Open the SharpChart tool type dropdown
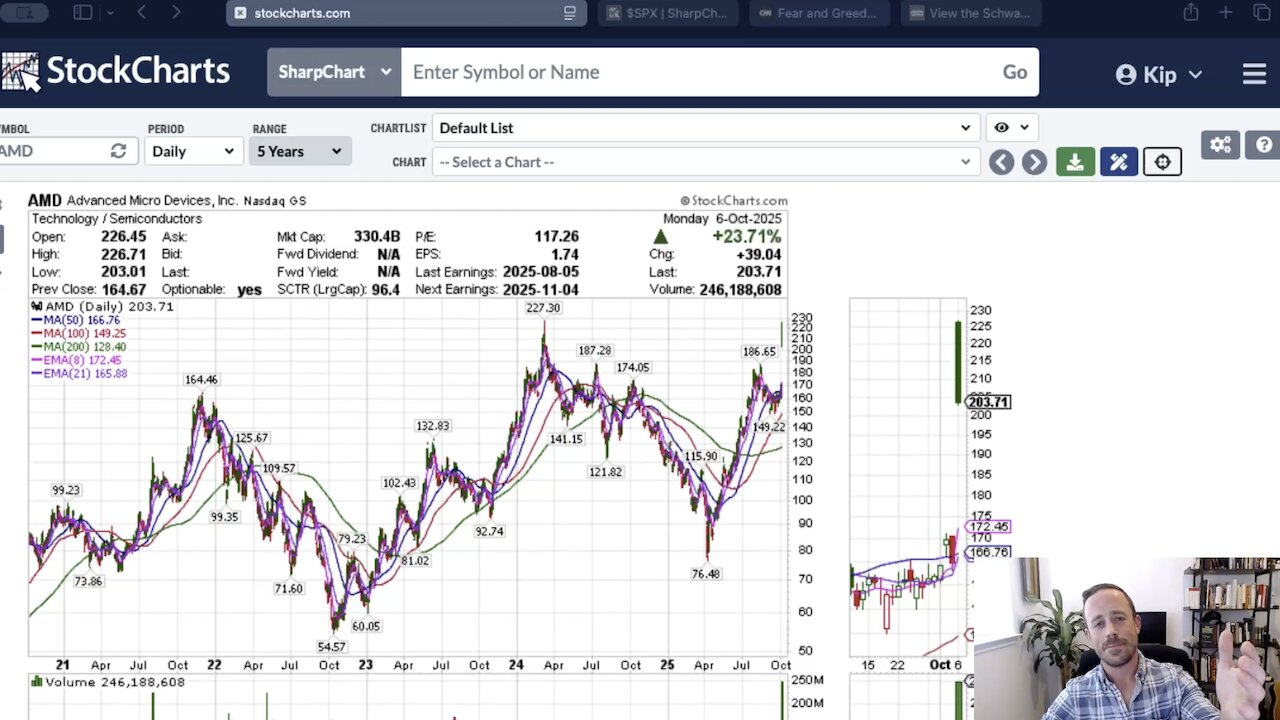Viewport: 1280px width, 720px height. tap(334, 72)
